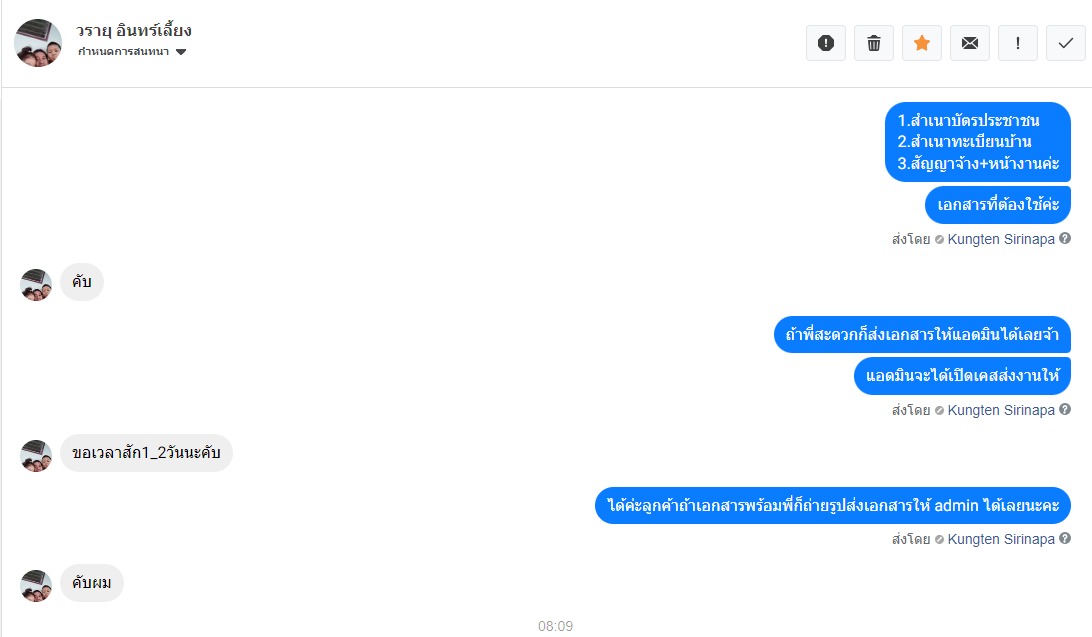Delete conversation with the trash icon

[873, 43]
